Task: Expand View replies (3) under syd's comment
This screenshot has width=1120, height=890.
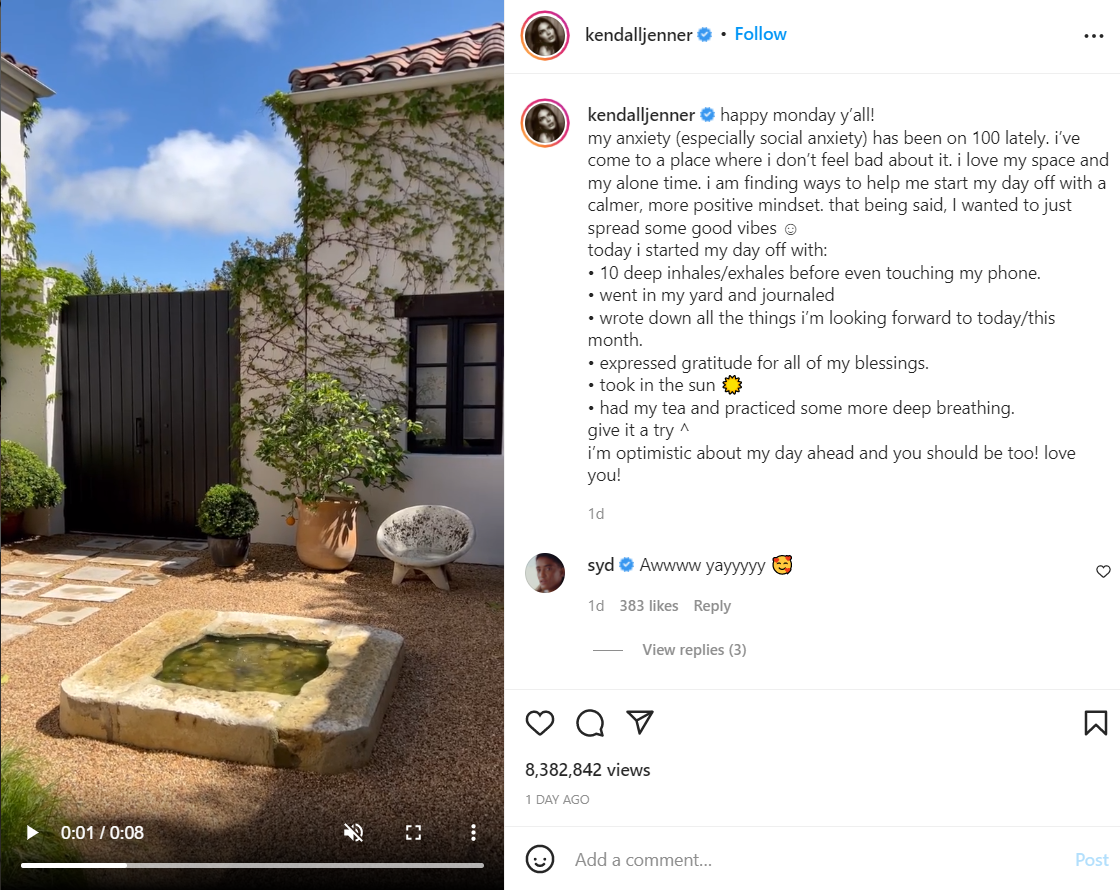Action: [x=694, y=650]
